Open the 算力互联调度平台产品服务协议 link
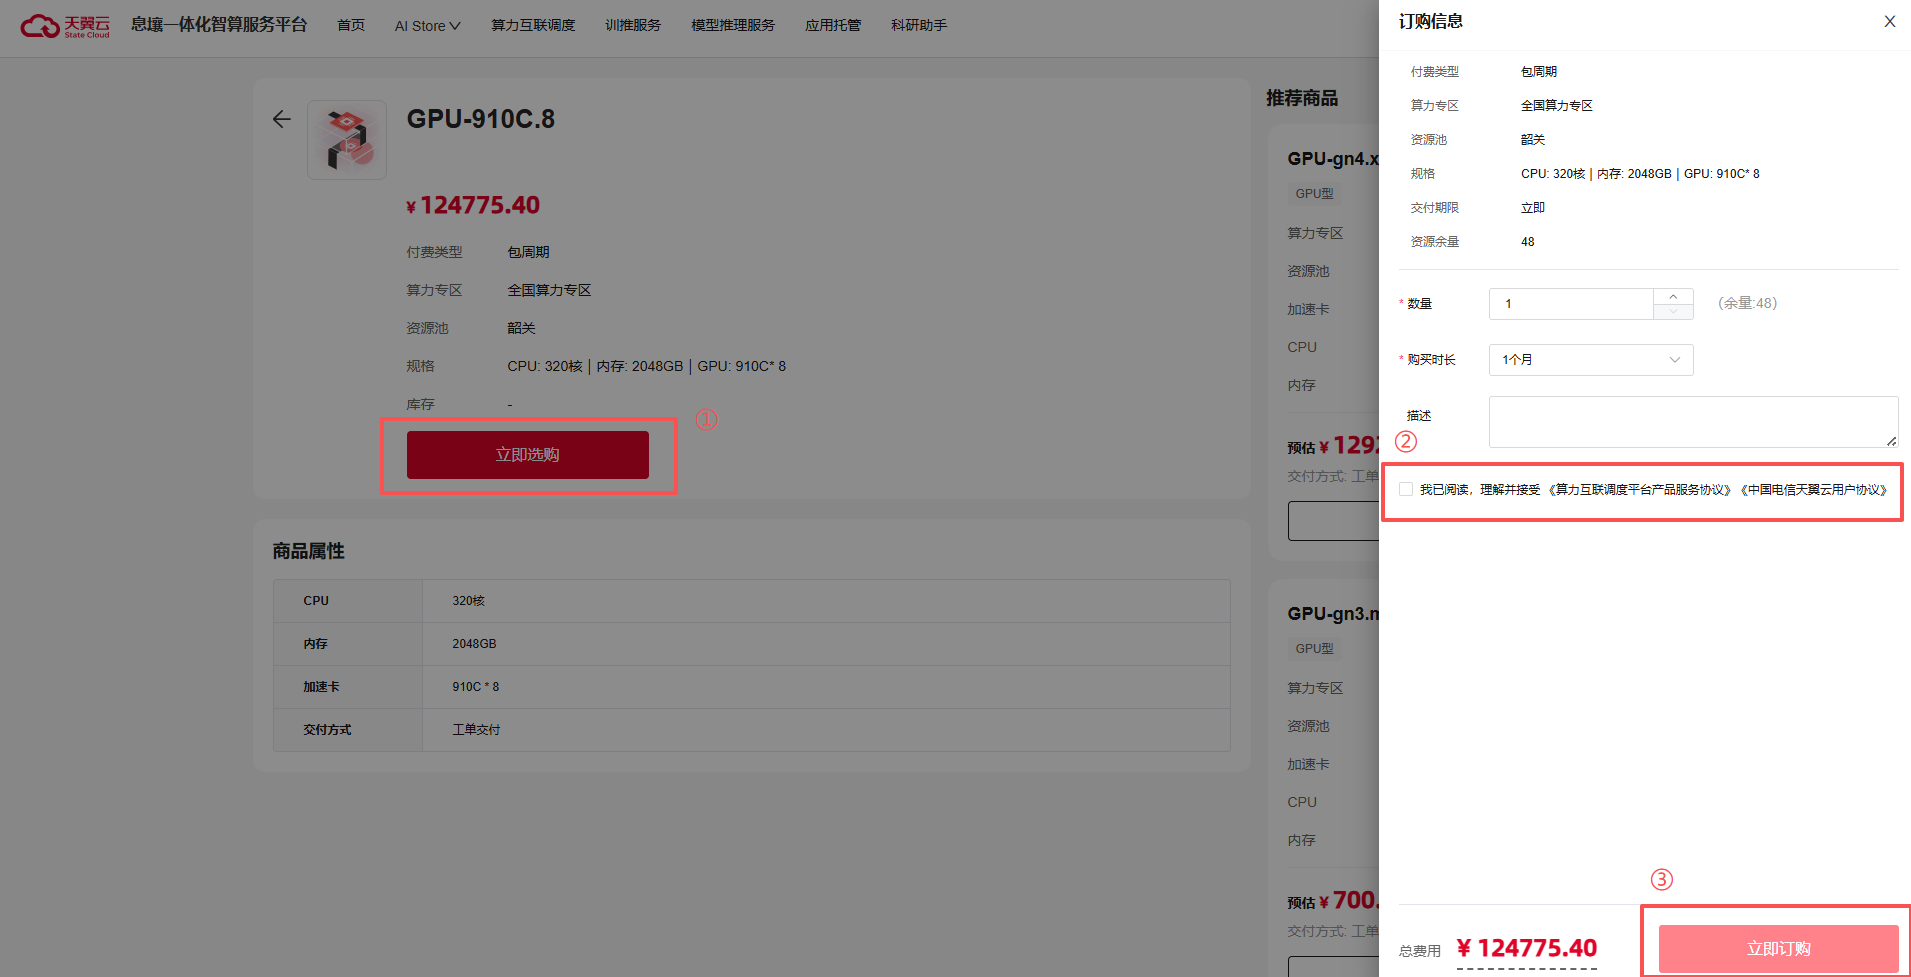 tap(1639, 490)
